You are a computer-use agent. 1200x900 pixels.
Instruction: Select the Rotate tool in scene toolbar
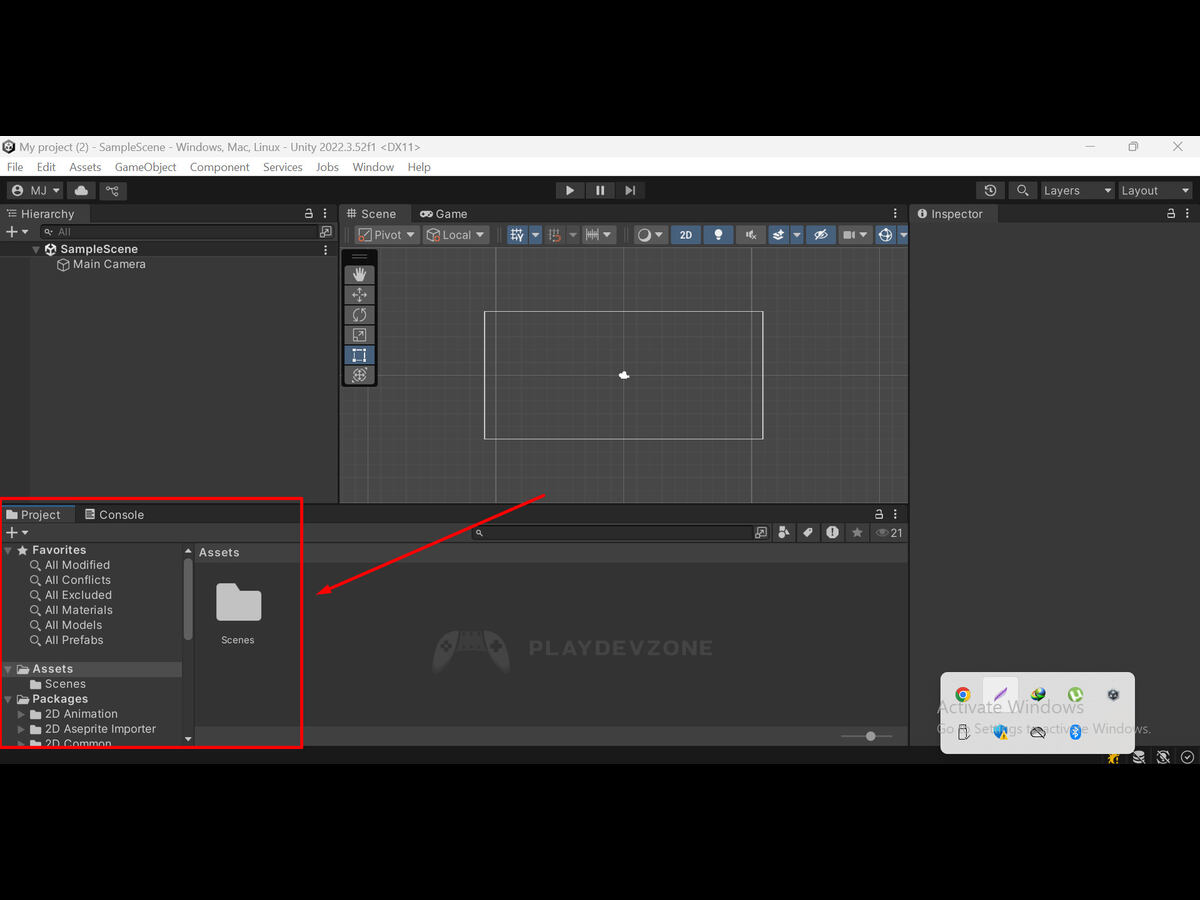click(359, 315)
